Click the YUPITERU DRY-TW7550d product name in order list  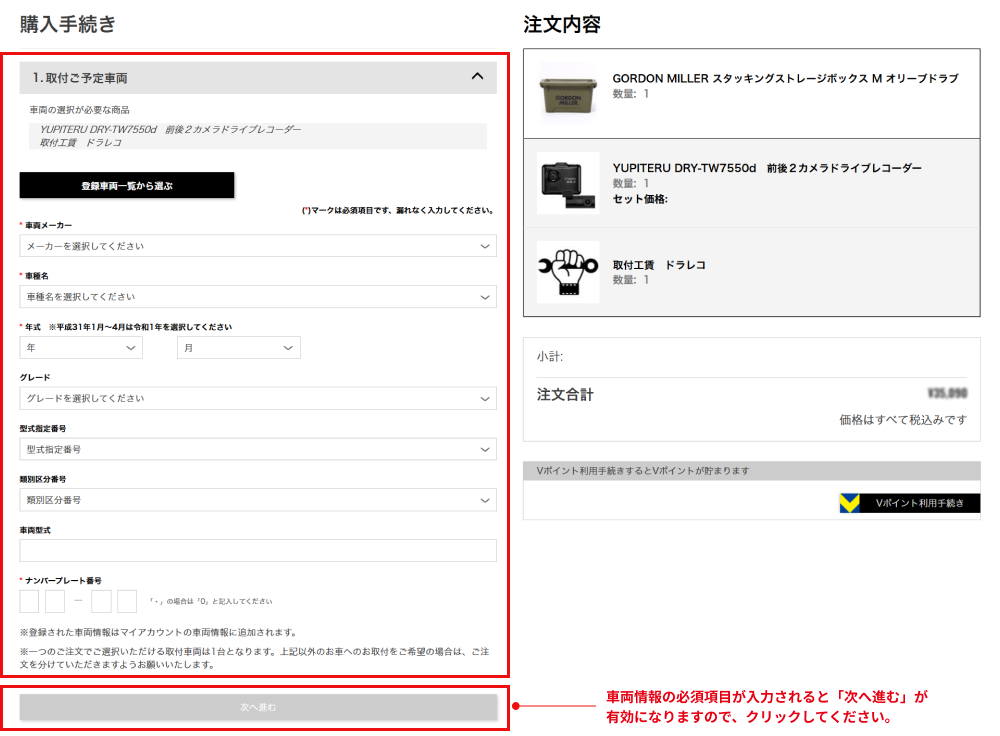pos(767,168)
